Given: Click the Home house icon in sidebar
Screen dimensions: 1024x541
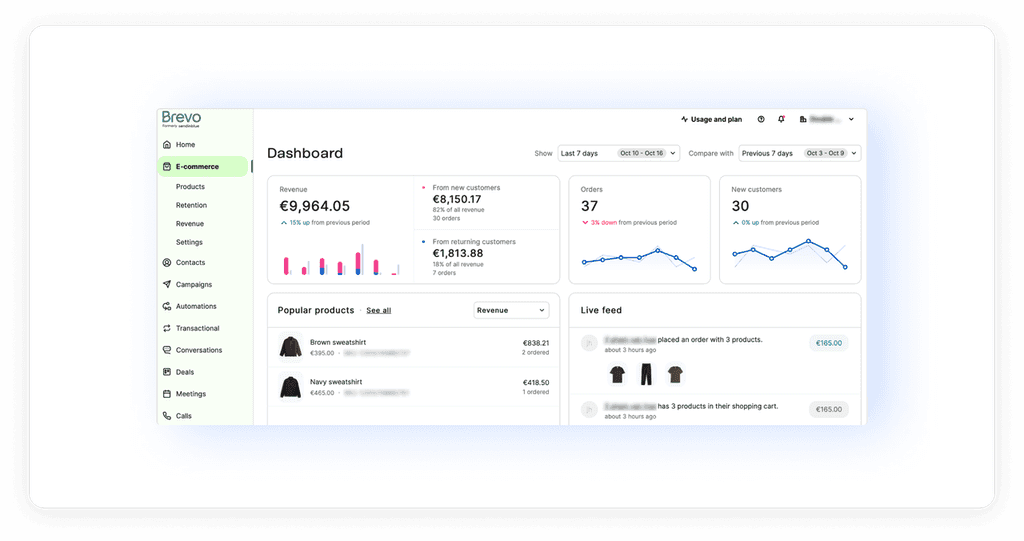Looking at the screenshot, I should click(167, 144).
